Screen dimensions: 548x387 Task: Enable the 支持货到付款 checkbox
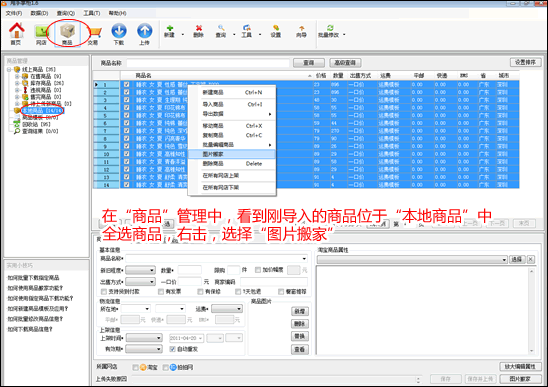(x=104, y=292)
